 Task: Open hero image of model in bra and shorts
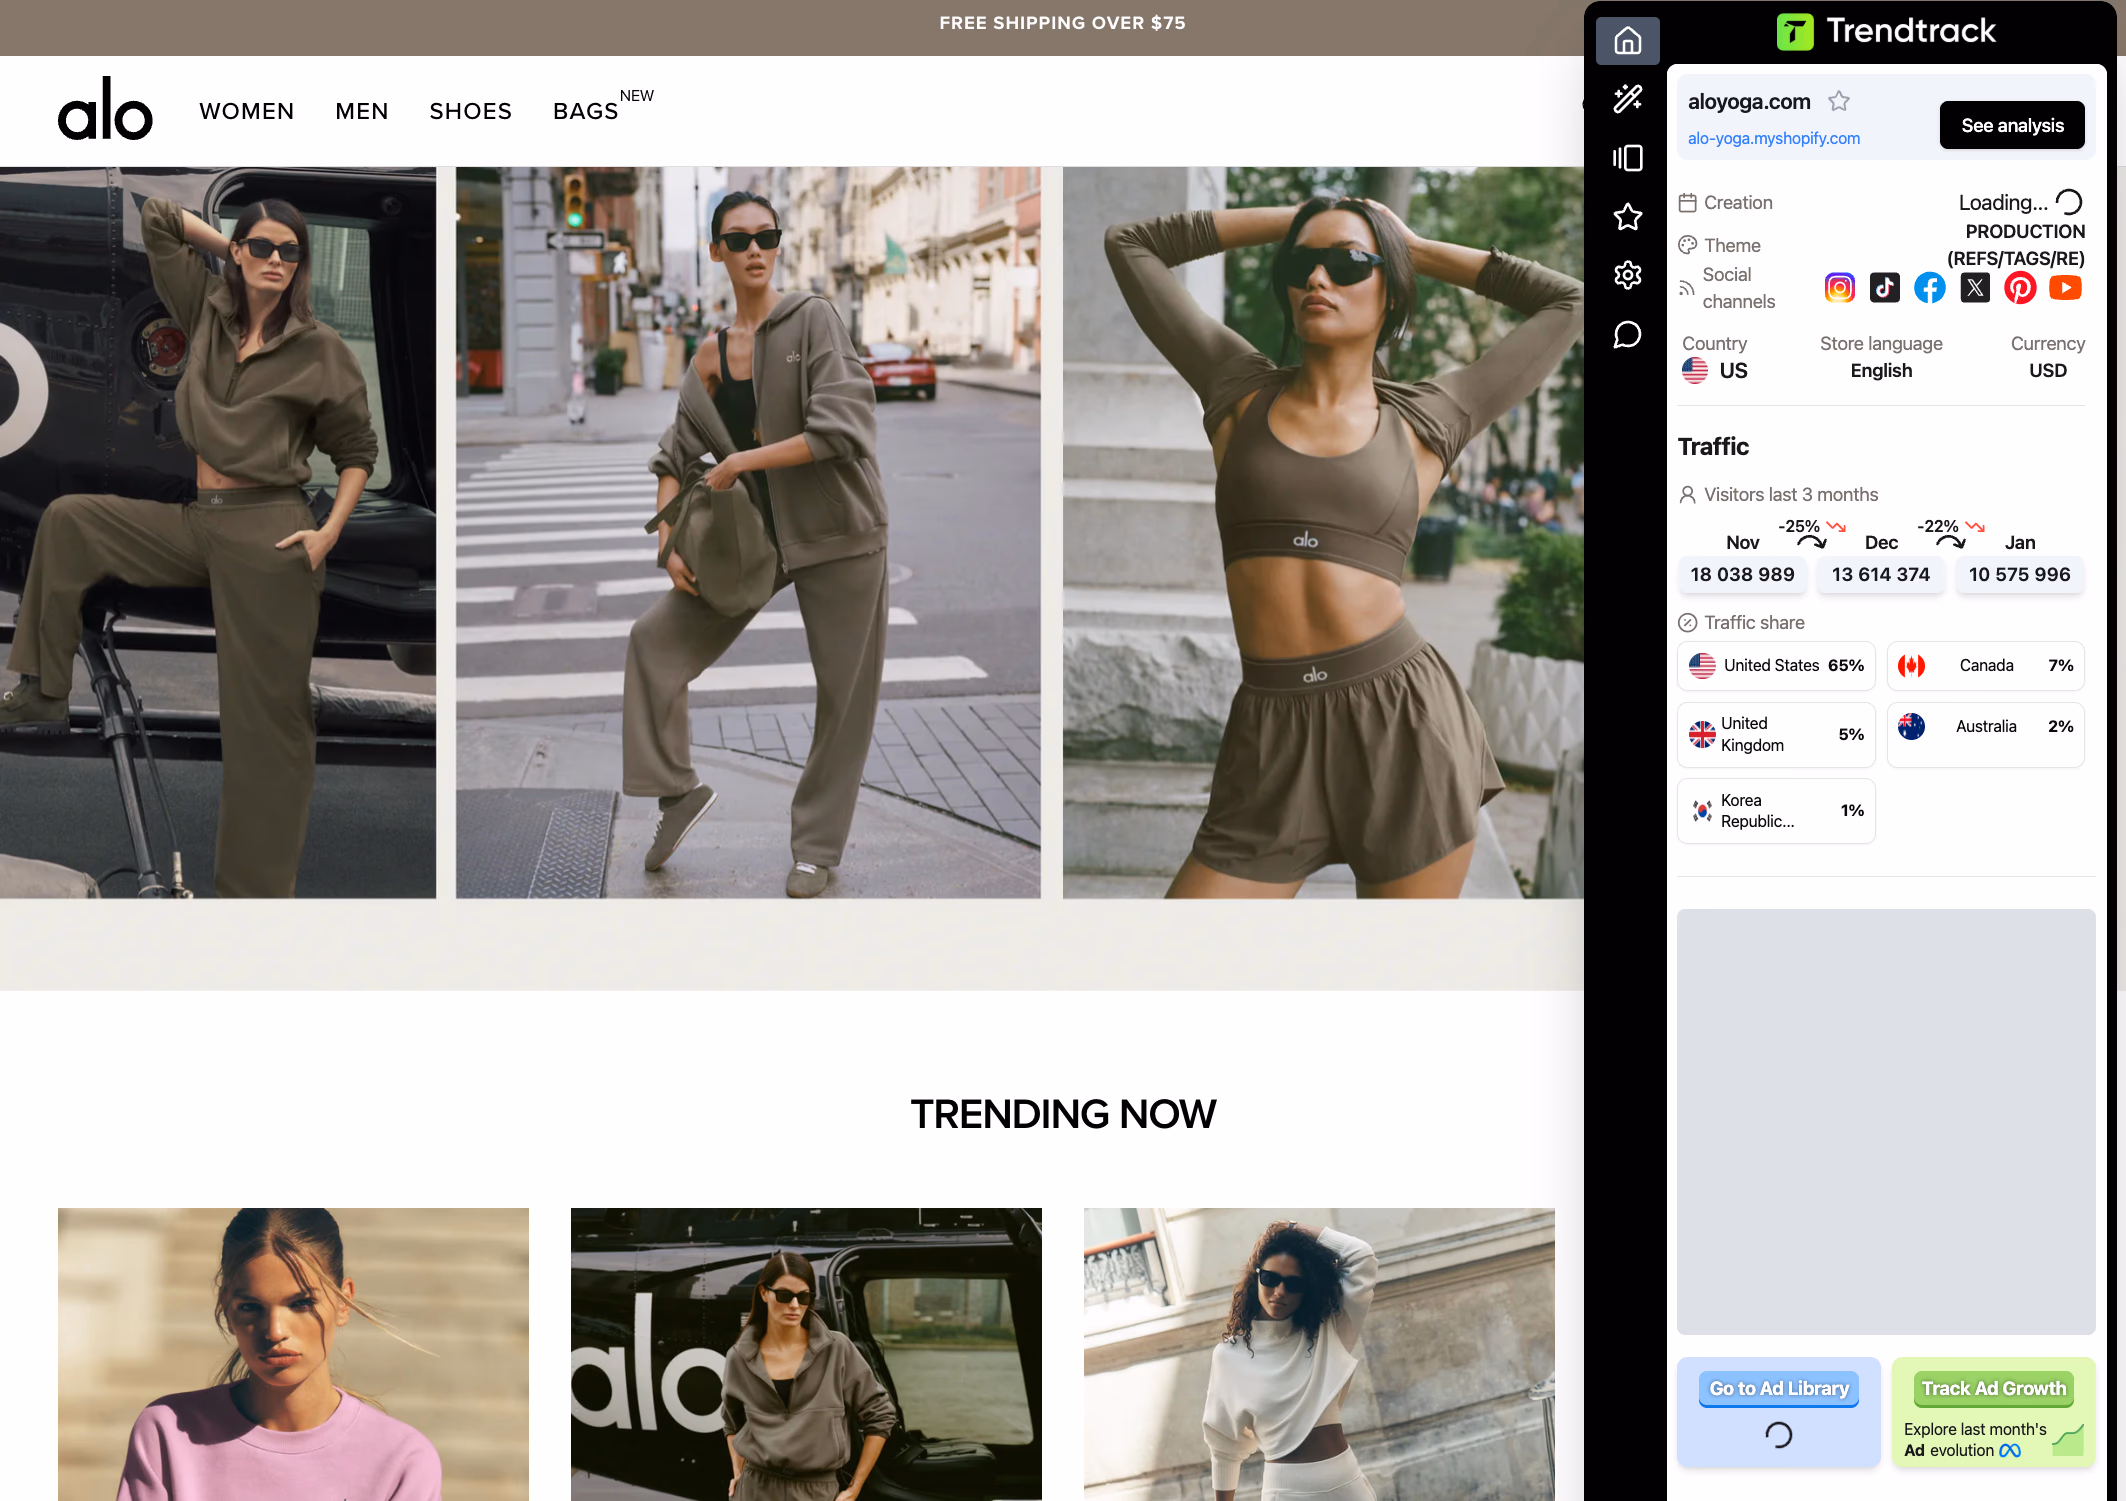point(1322,532)
